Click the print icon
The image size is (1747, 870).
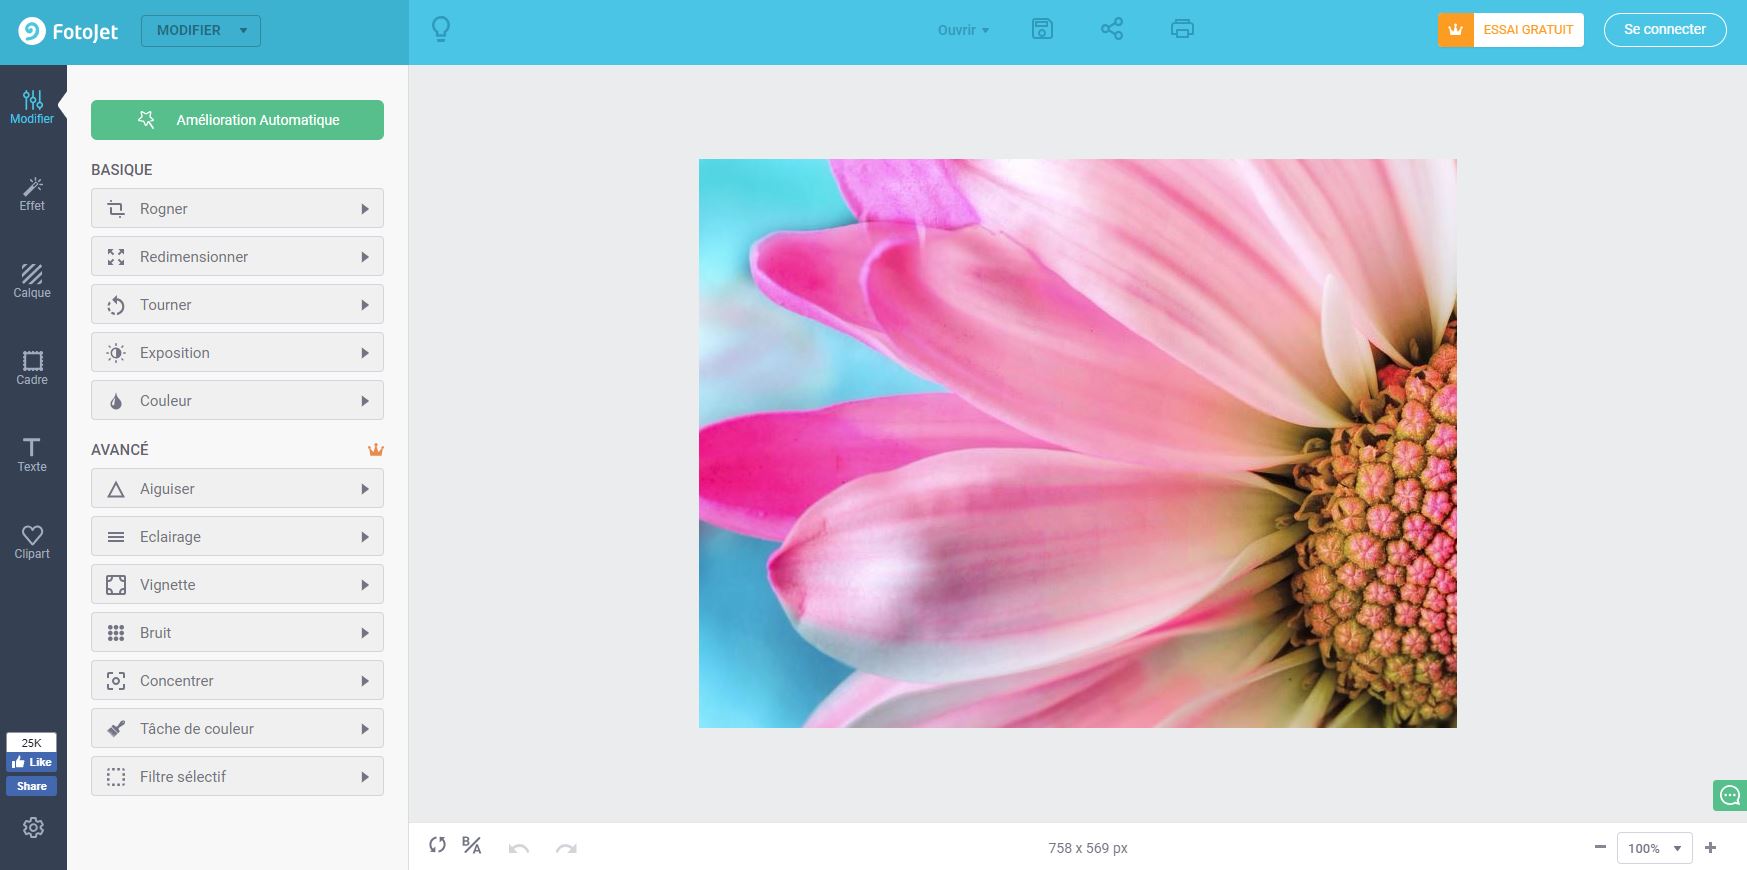[1182, 29]
